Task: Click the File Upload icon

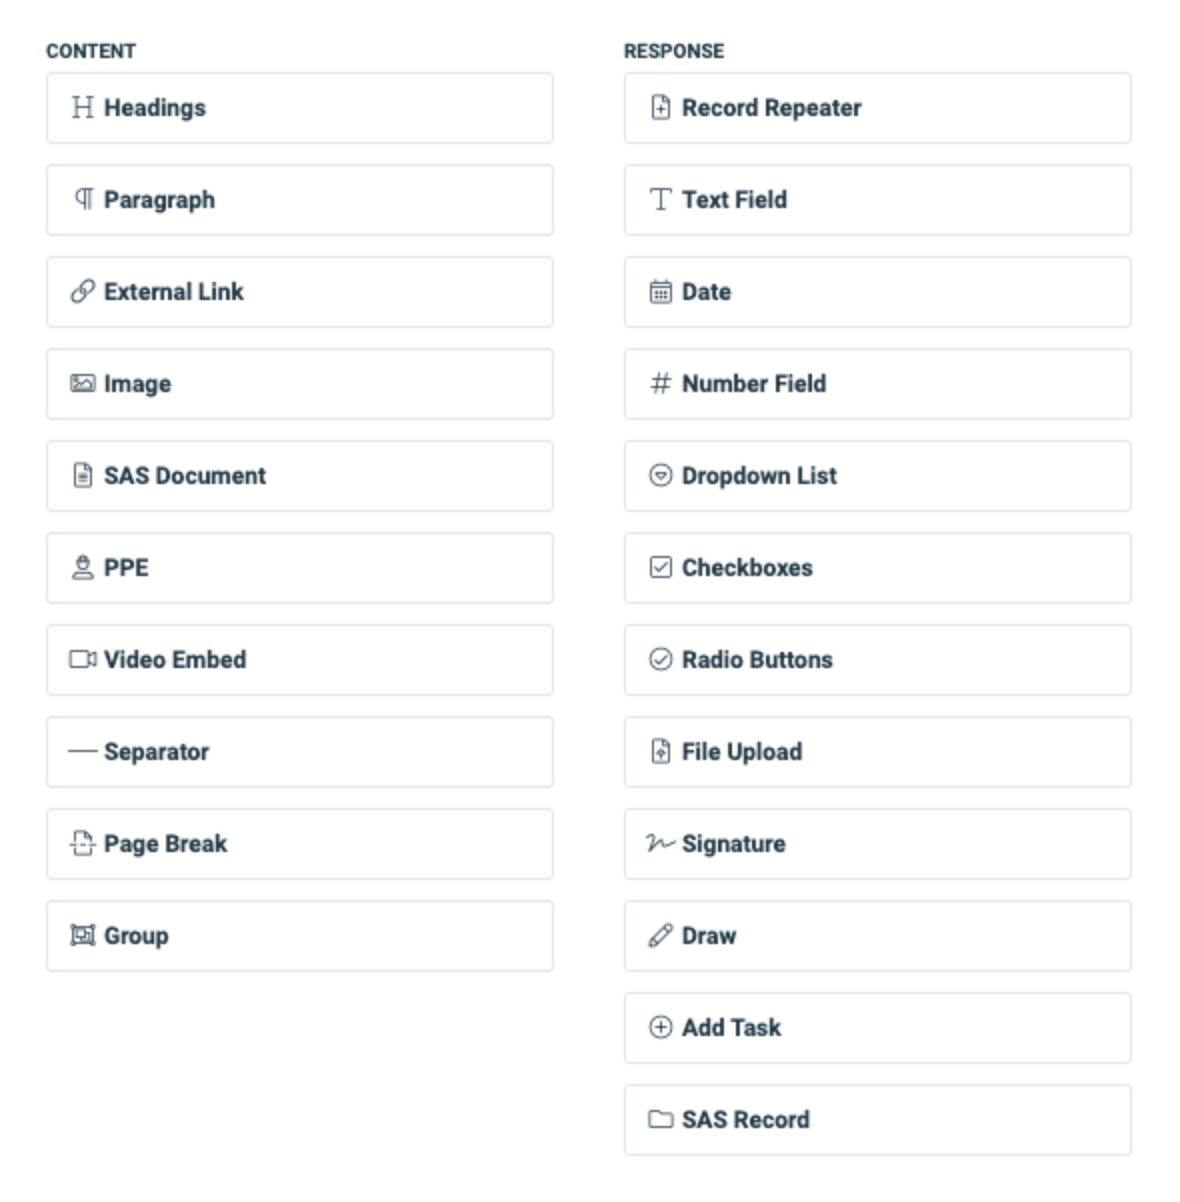Action: 661,751
